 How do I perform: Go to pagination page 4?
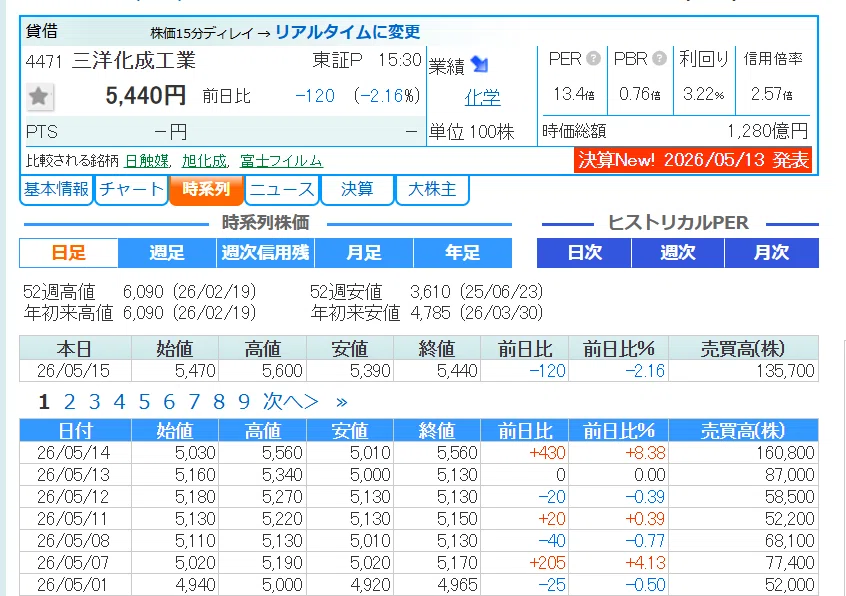tap(119, 402)
